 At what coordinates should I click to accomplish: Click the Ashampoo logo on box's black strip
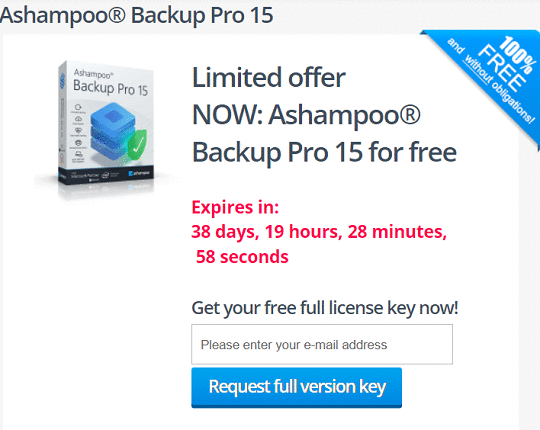tap(139, 172)
